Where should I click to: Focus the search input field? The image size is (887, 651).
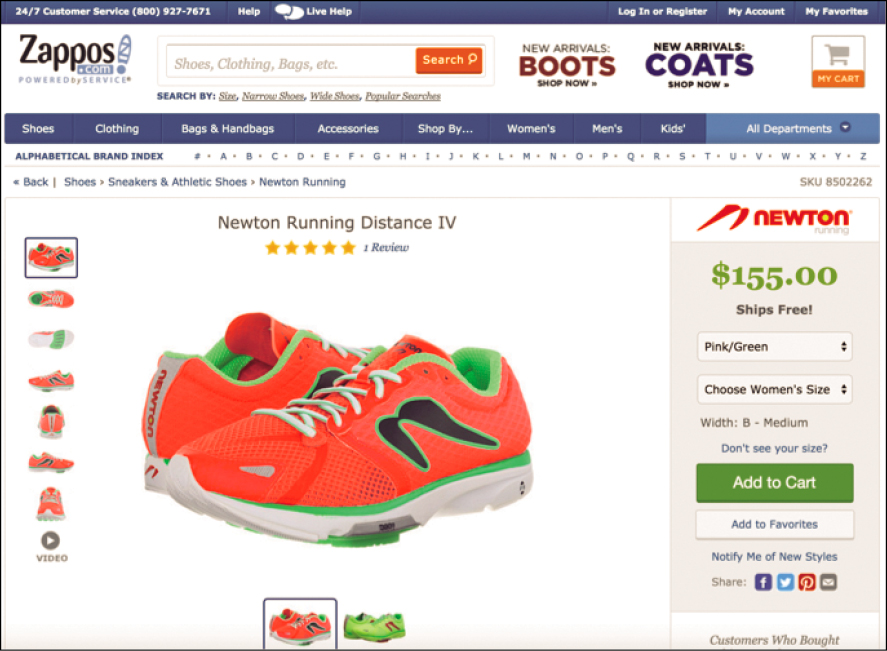tap(291, 61)
